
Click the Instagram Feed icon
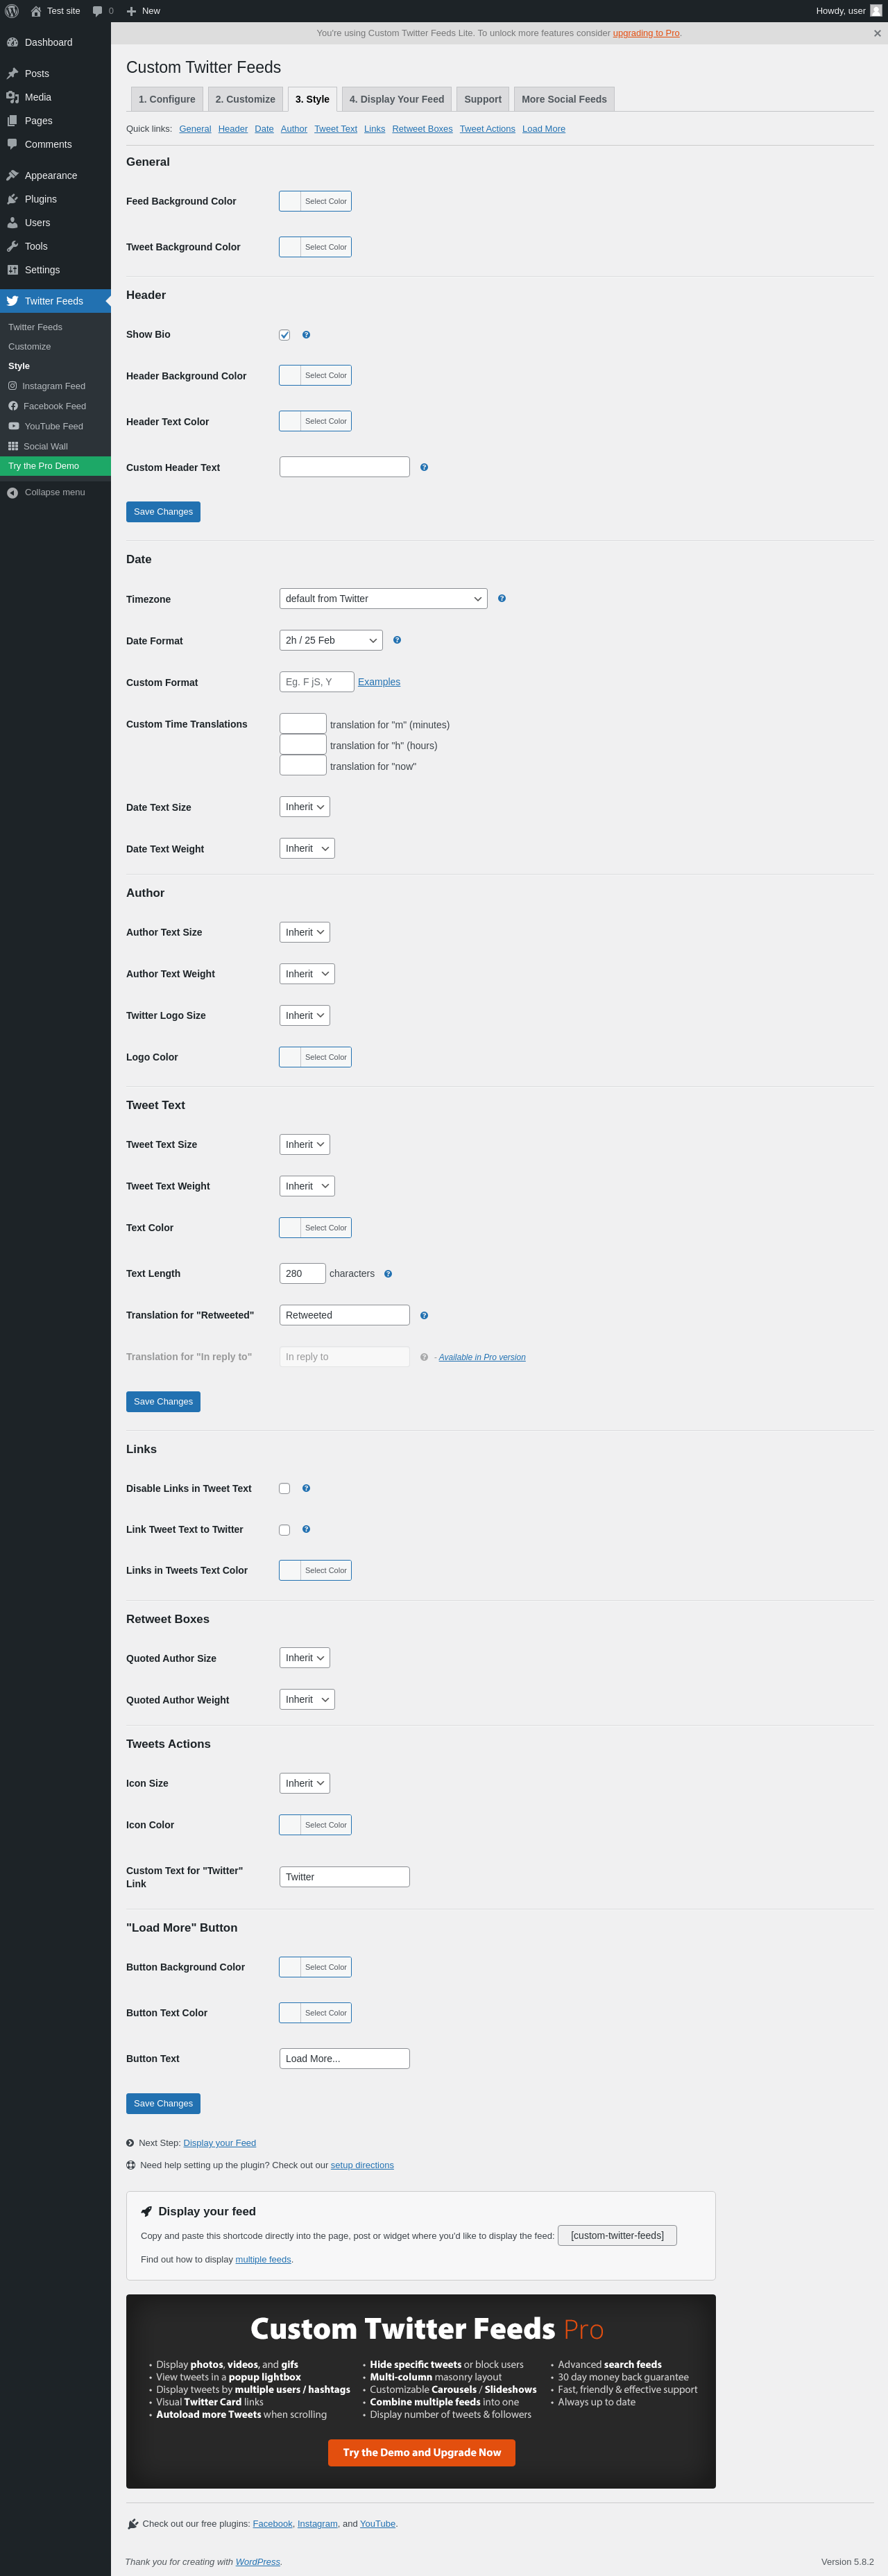pyautogui.click(x=13, y=386)
